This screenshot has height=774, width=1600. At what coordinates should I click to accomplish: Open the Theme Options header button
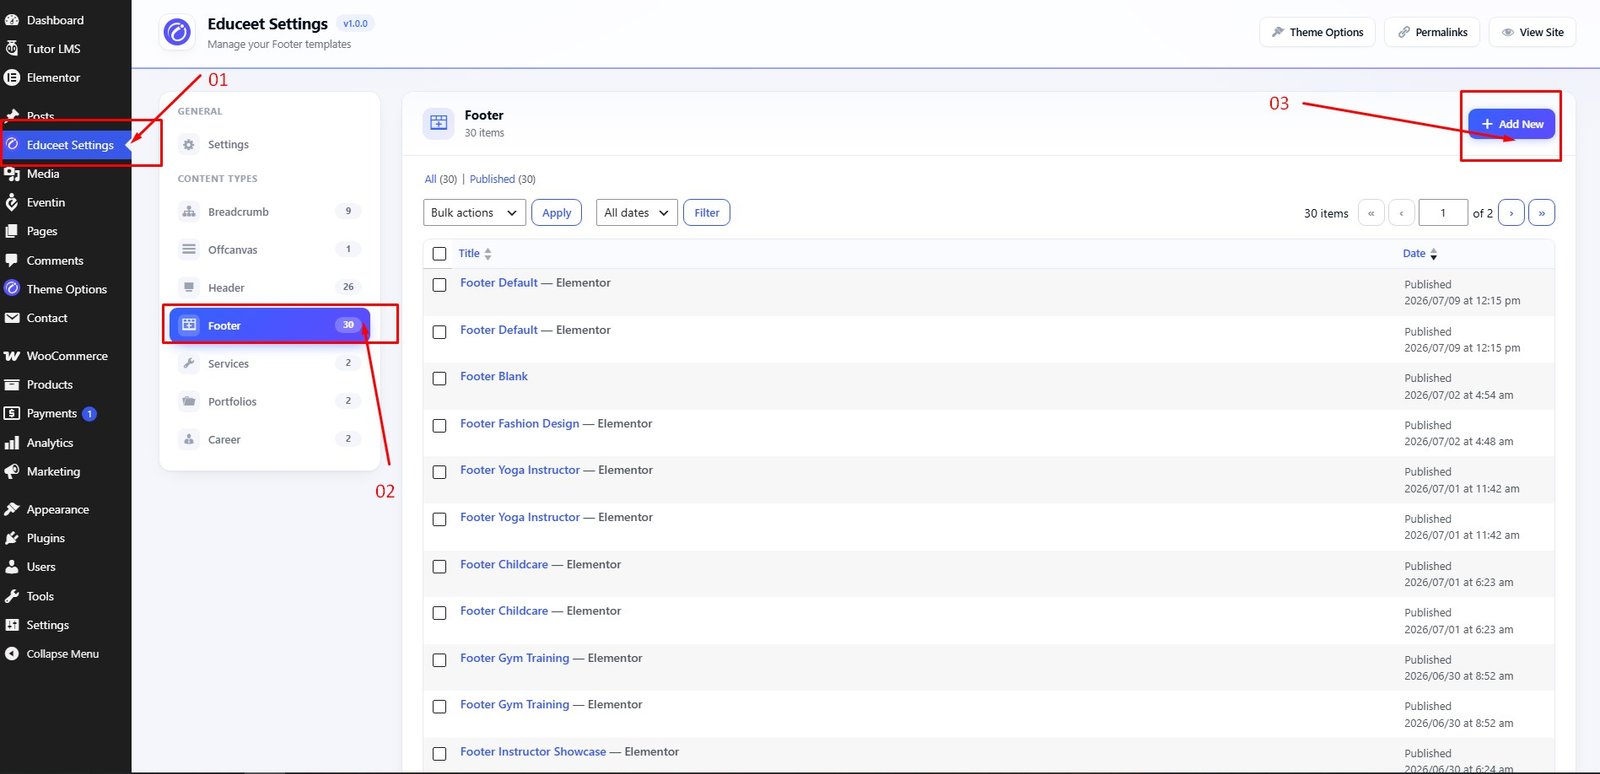coord(1317,32)
